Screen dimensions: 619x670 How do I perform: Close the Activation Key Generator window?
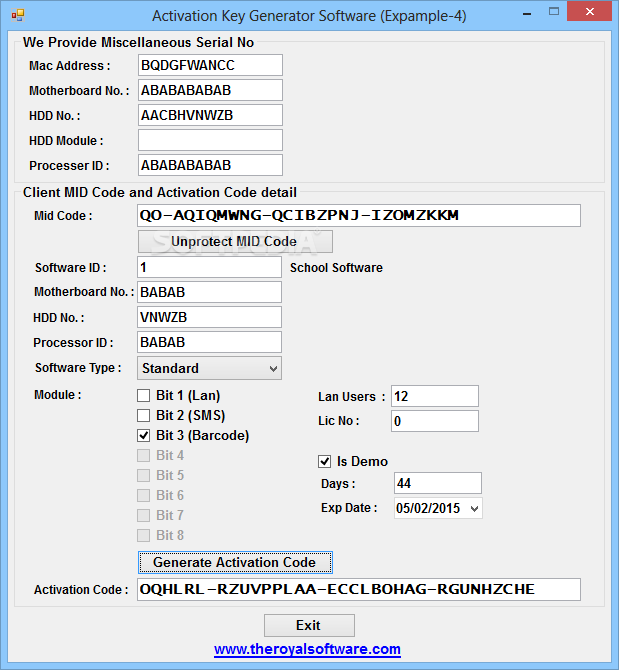click(590, 12)
